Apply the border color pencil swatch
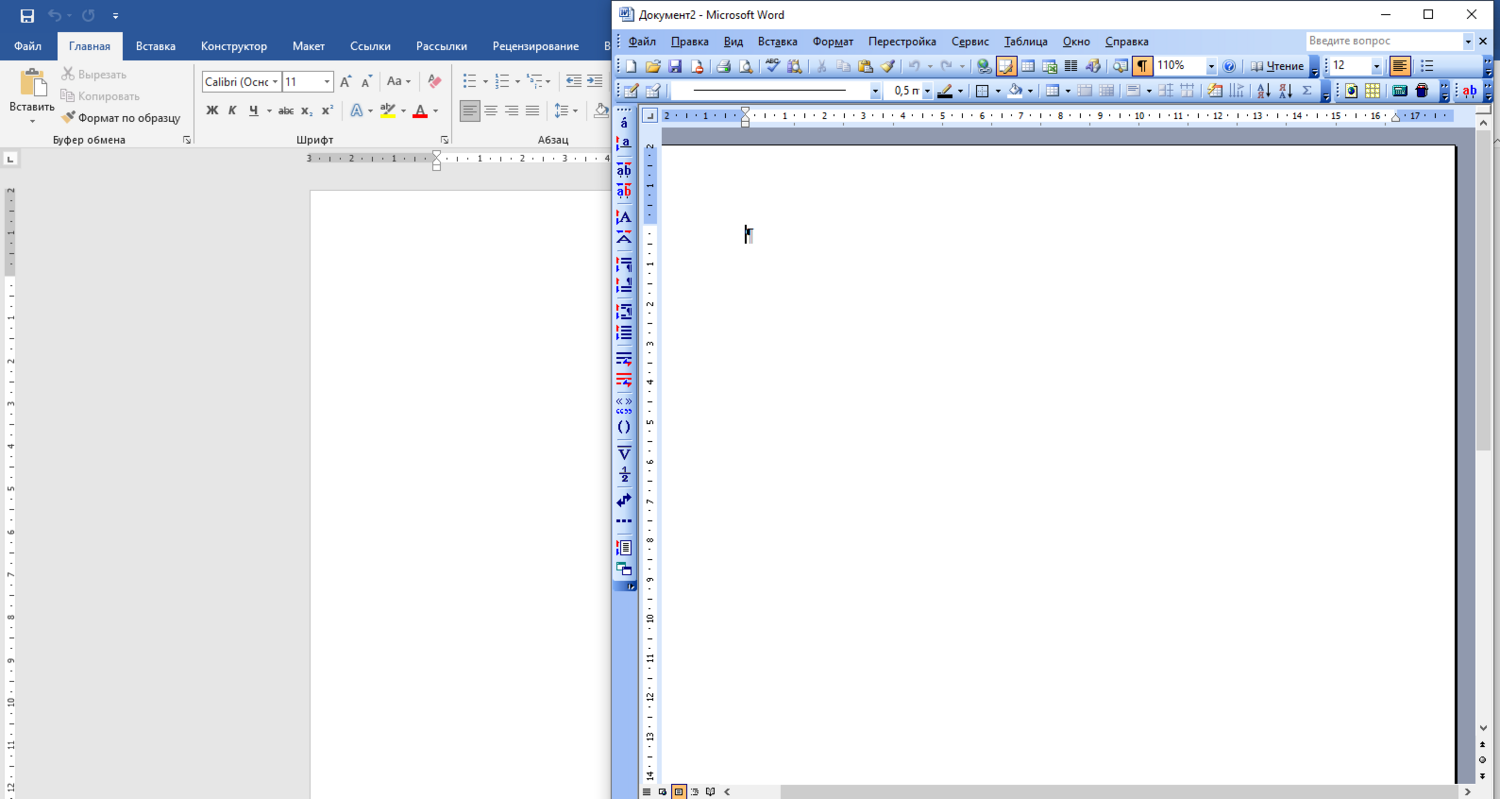The width and height of the screenshot is (1500, 799). (944, 91)
